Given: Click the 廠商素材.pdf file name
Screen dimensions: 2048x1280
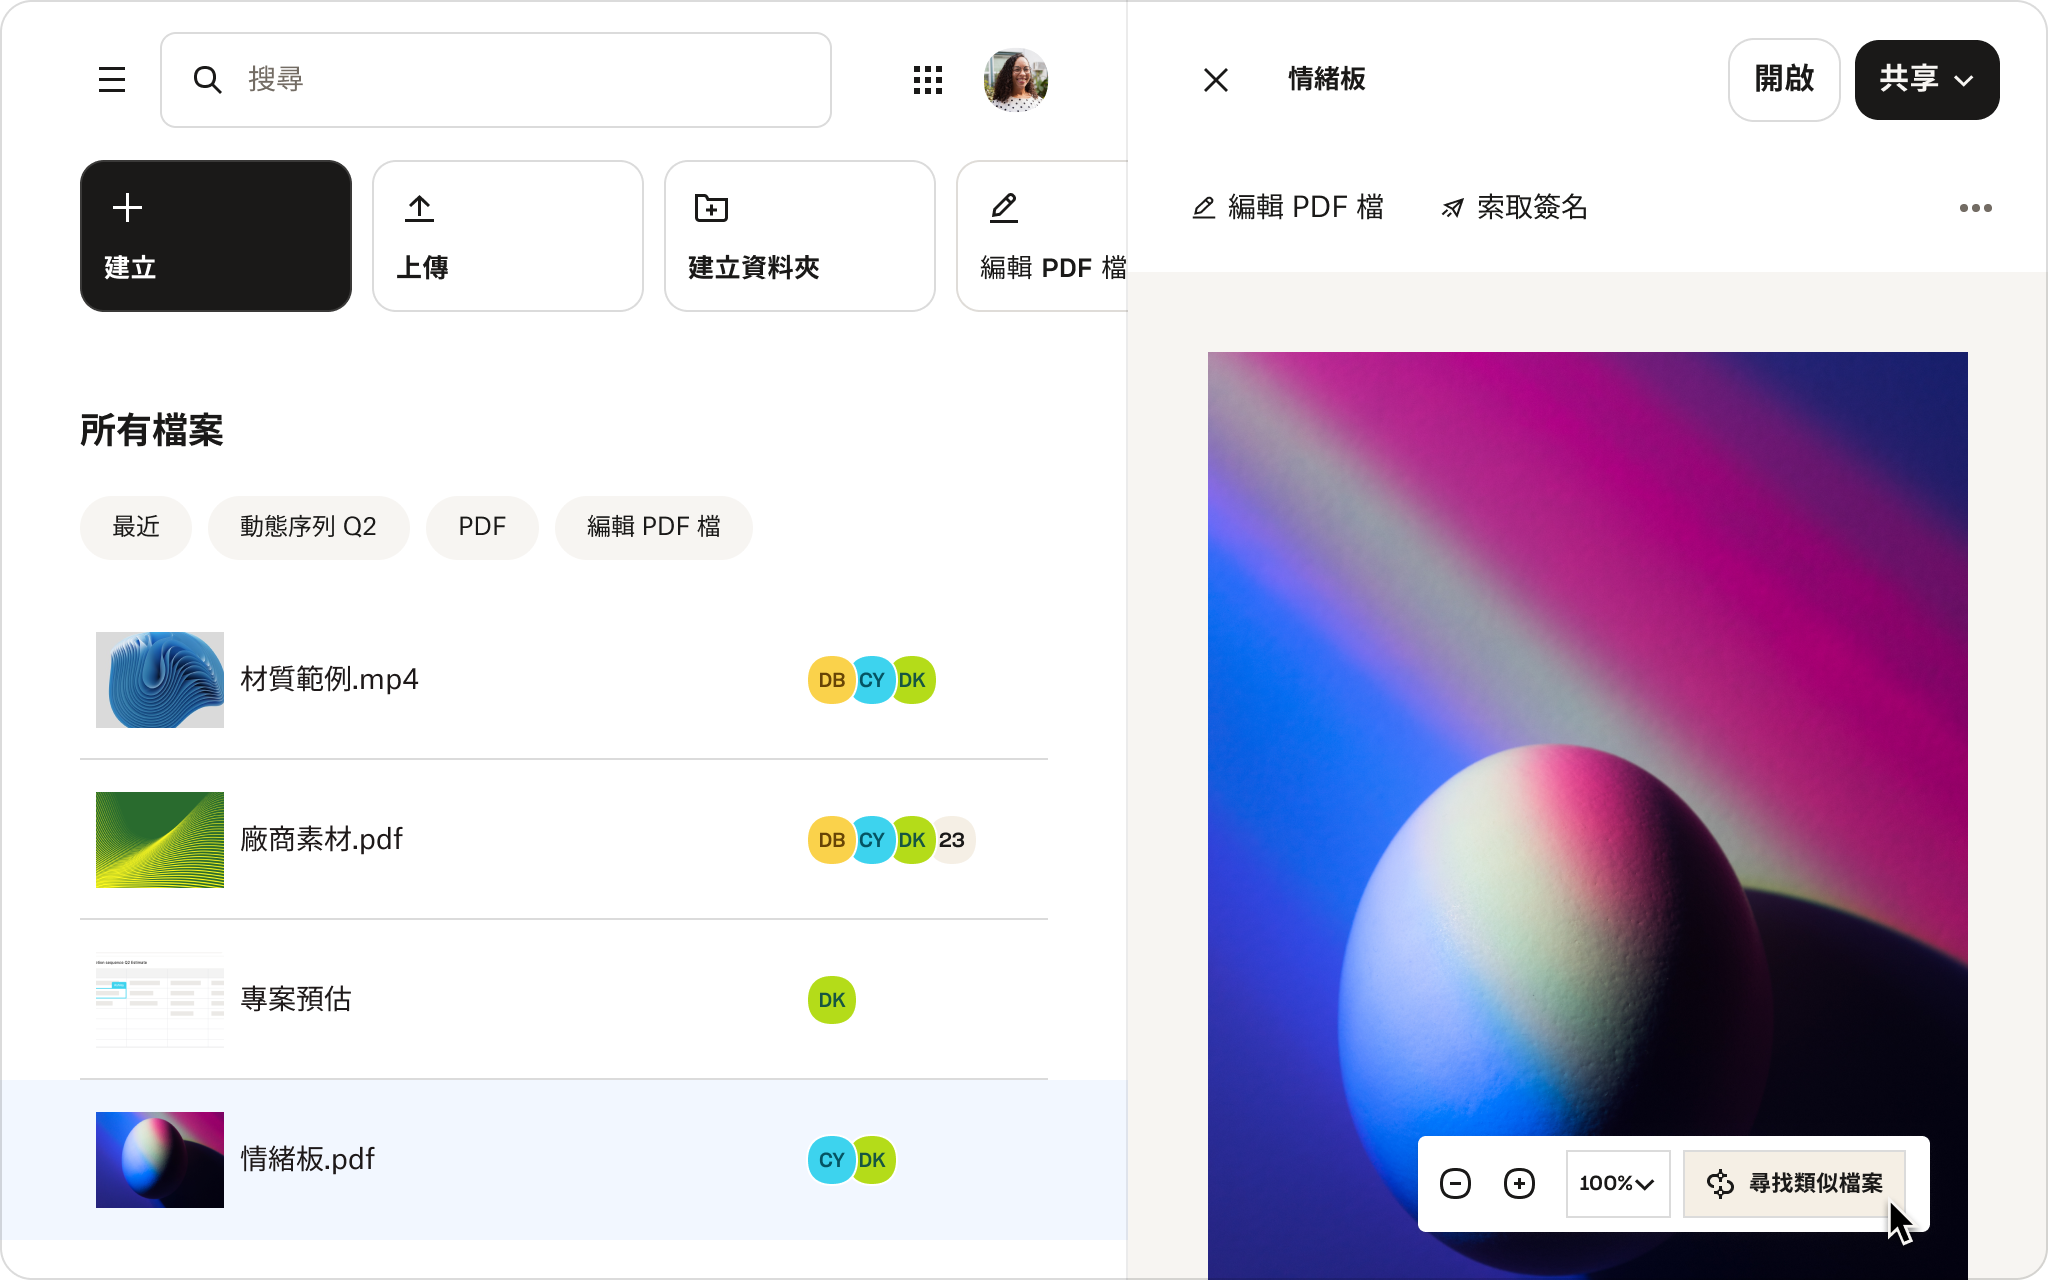Looking at the screenshot, I should coord(321,839).
